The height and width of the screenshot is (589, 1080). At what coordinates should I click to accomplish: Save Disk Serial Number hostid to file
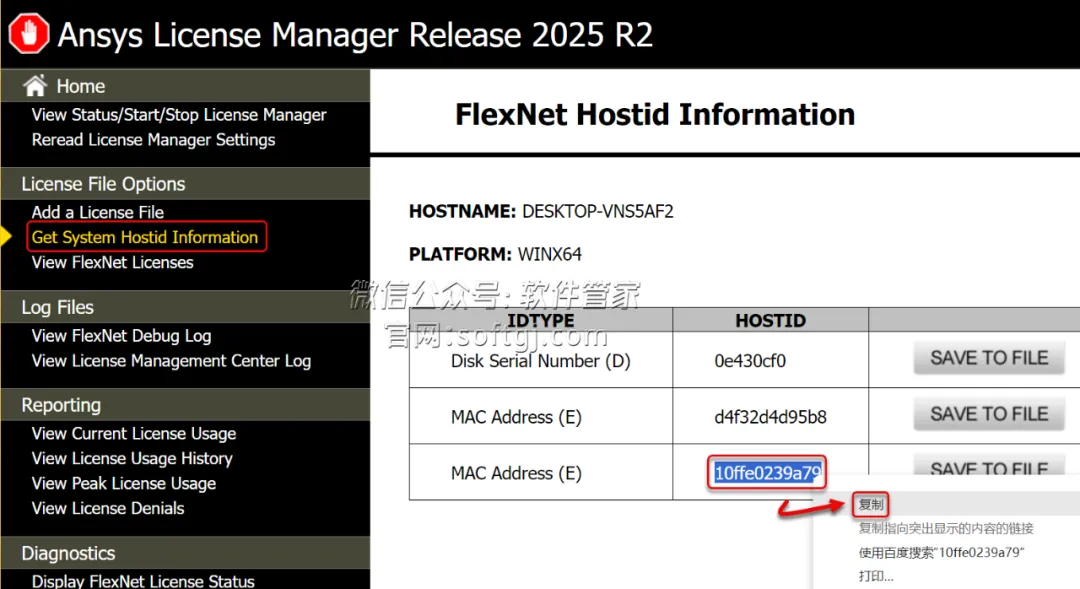tap(989, 358)
